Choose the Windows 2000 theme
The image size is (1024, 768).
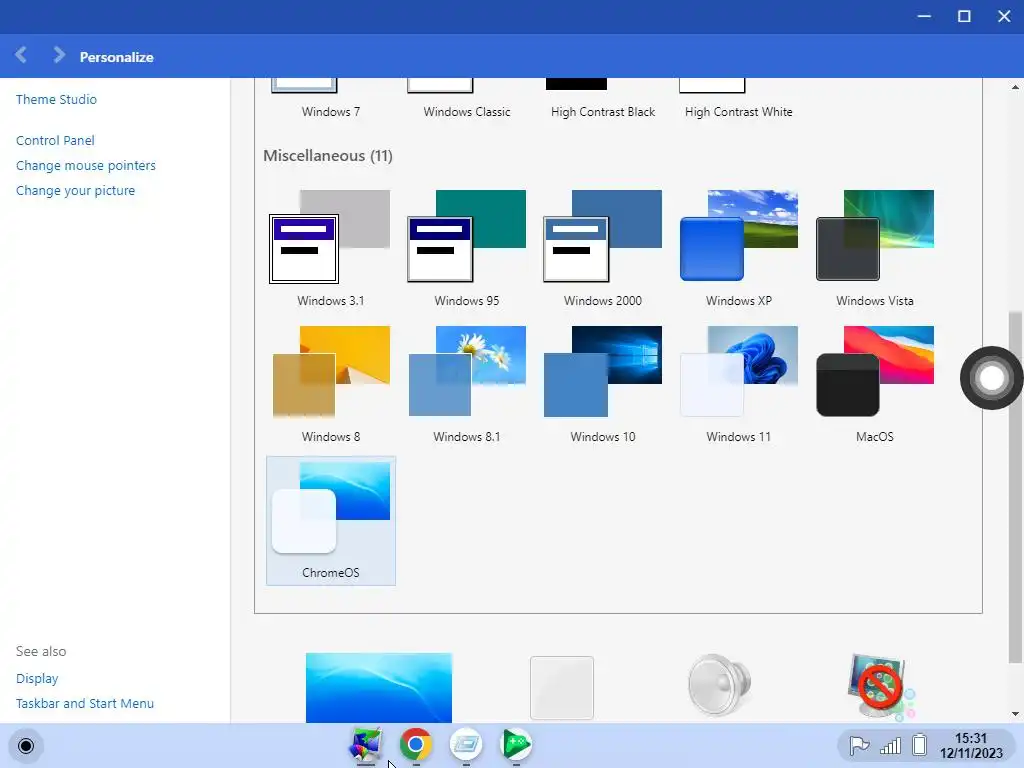[x=602, y=249]
